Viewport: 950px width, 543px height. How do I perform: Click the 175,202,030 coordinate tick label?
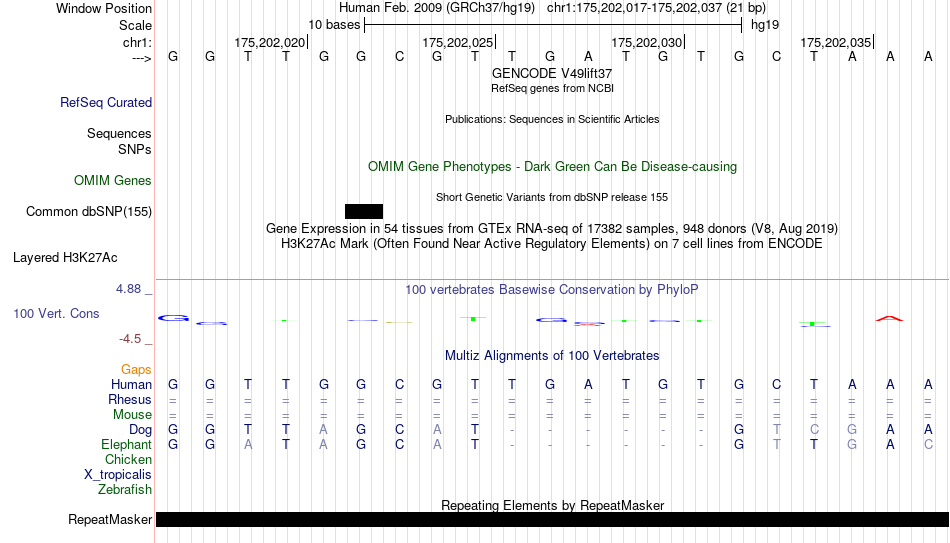point(646,42)
